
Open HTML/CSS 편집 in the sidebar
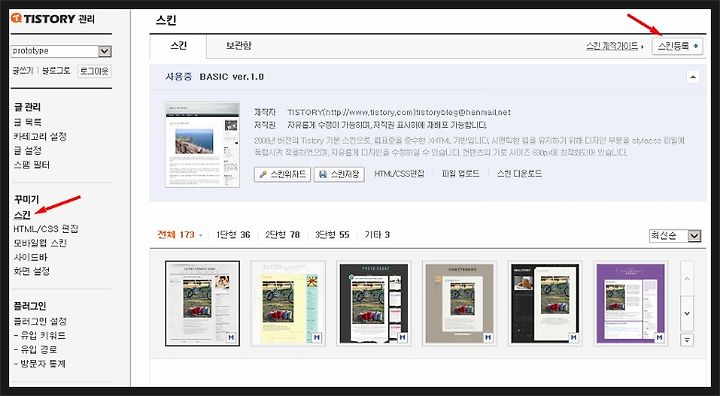[46, 229]
